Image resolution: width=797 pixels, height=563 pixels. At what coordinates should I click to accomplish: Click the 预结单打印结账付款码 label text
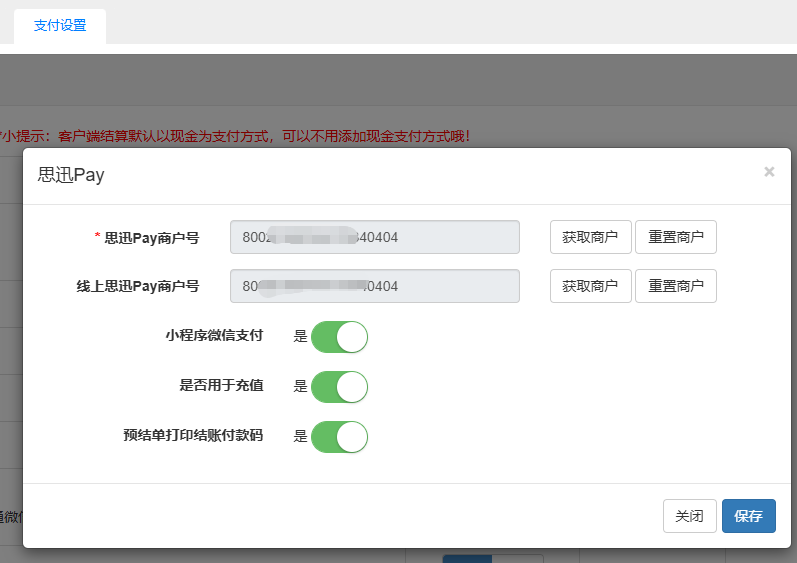click(x=193, y=435)
